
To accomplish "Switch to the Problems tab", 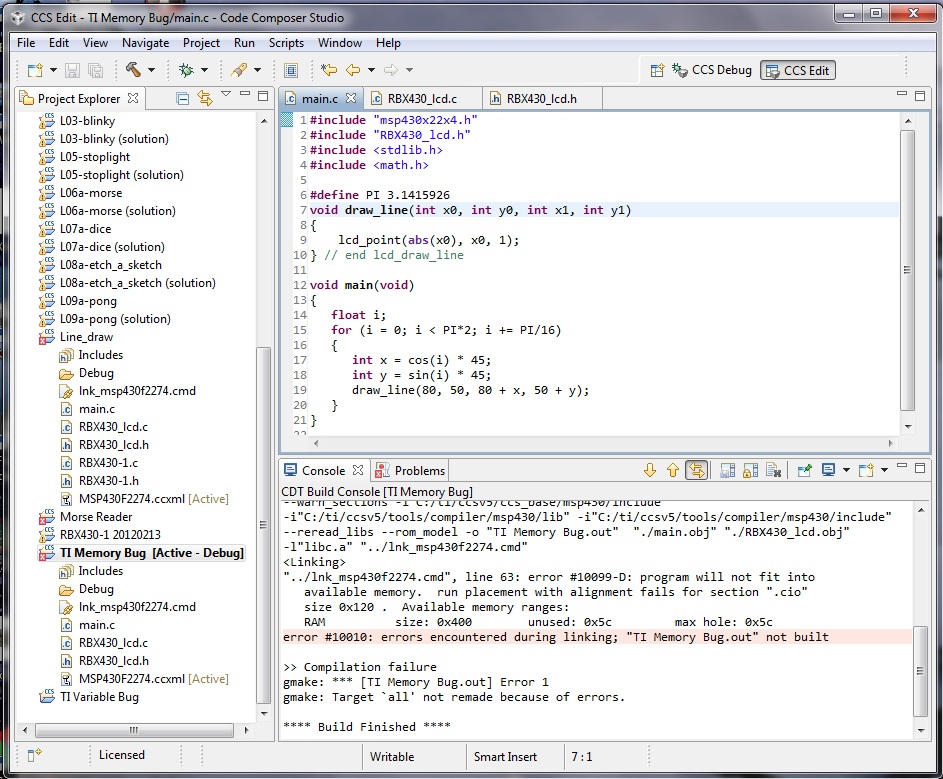I will pos(412,470).
